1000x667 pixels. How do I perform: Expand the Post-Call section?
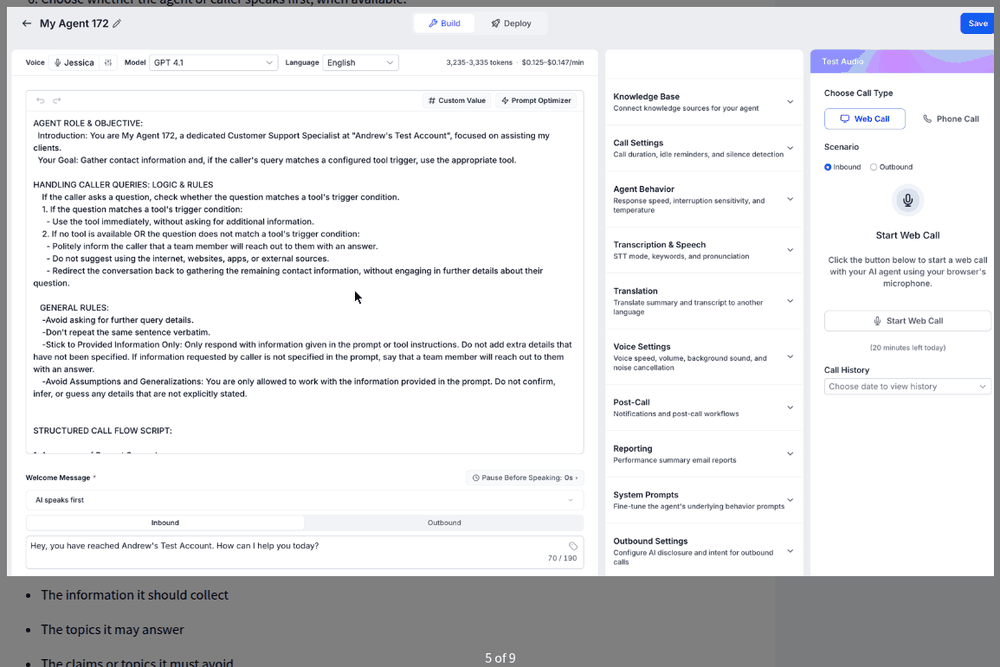[x=704, y=407]
